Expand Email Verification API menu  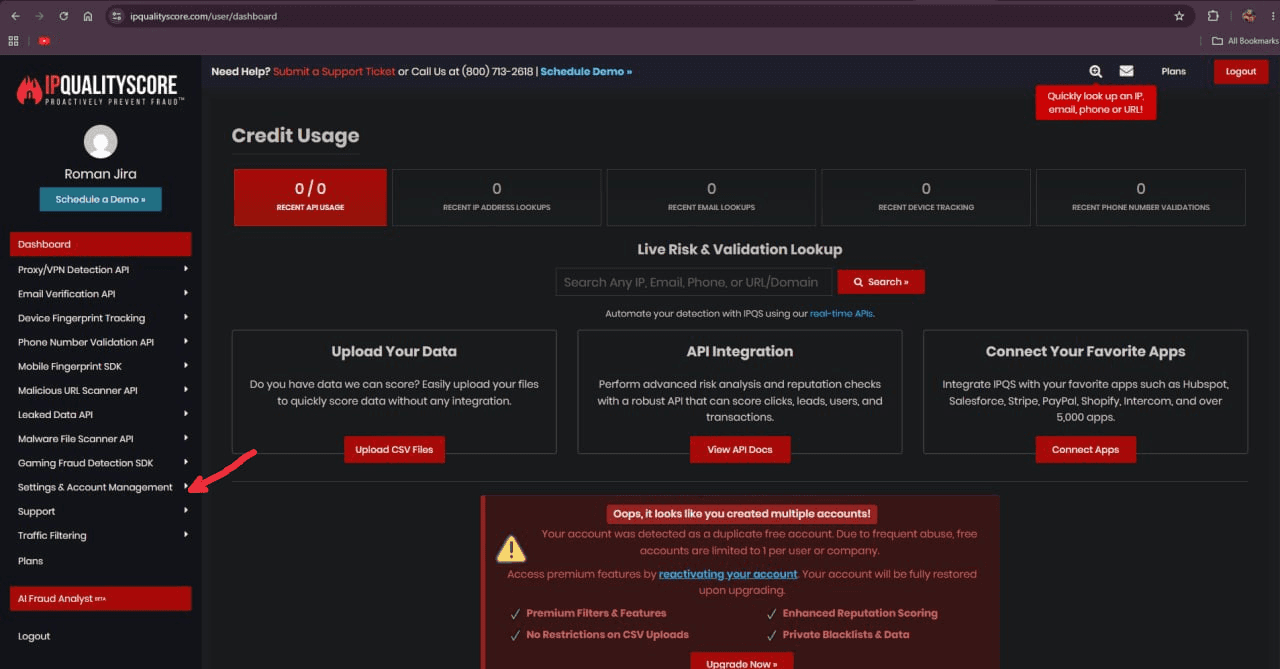(100, 294)
